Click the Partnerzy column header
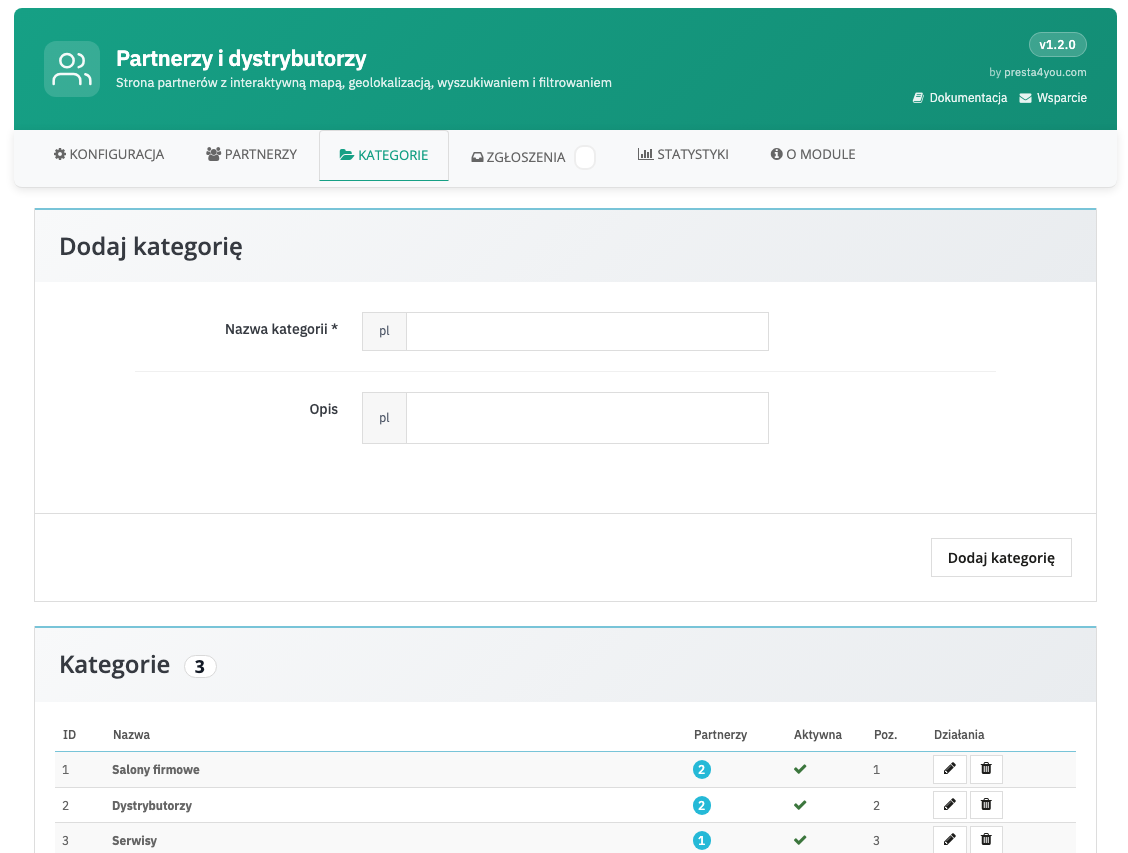1128x853 pixels. pos(720,734)
